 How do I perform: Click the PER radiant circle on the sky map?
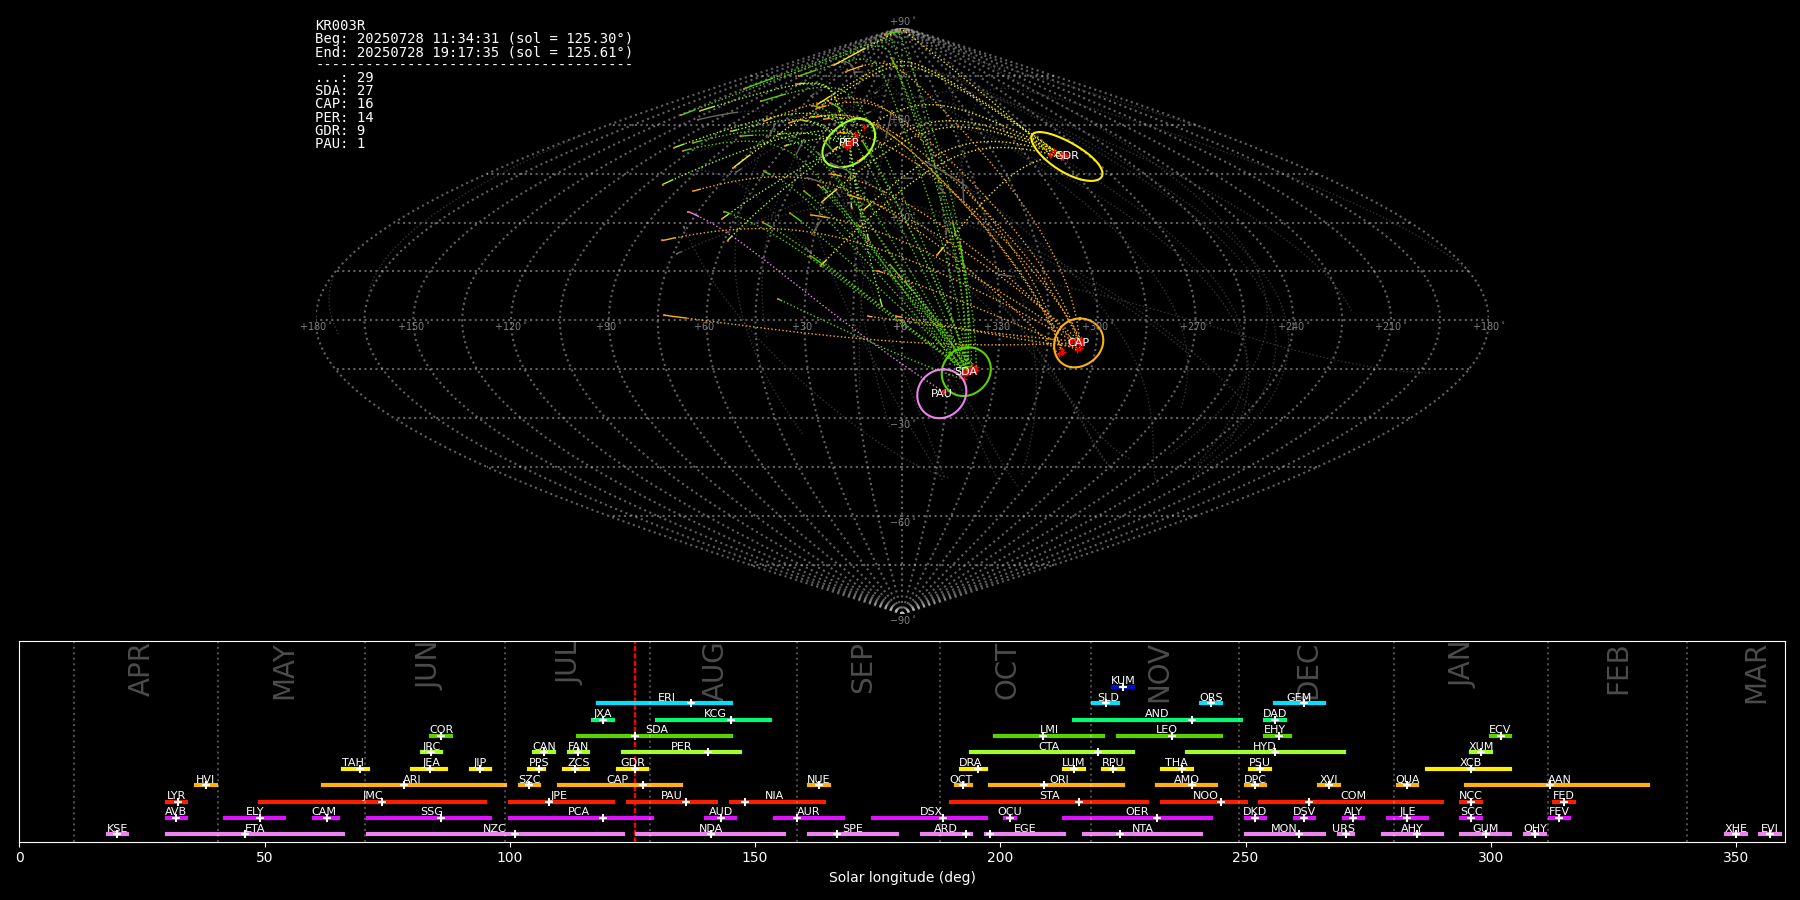849,142
